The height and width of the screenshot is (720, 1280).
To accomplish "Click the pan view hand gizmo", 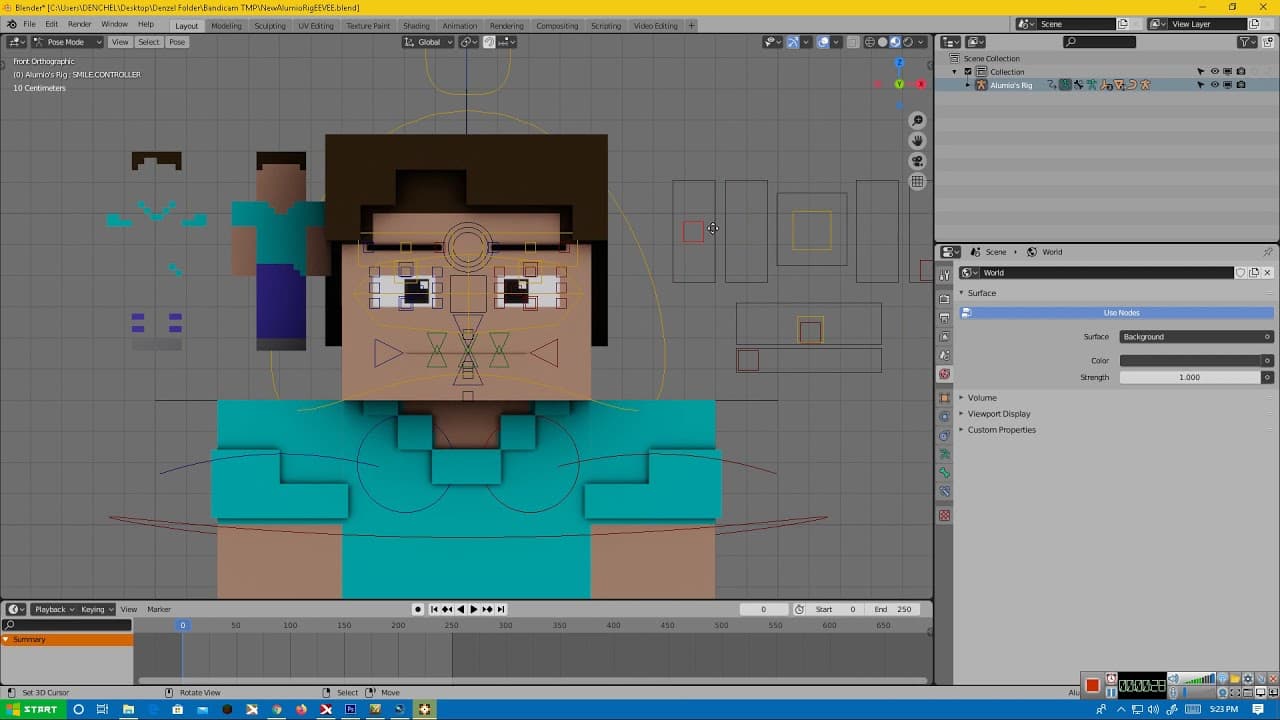I will [917, 140].
